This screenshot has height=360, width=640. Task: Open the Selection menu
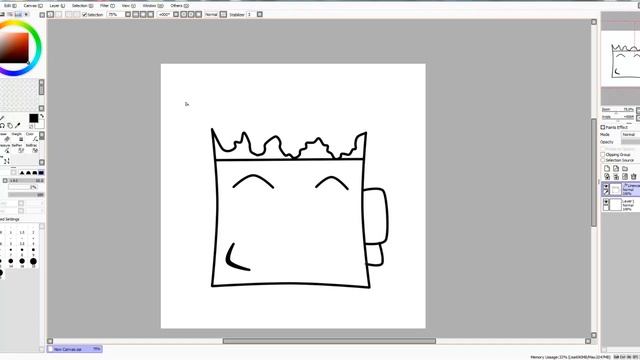coord(82,6)
